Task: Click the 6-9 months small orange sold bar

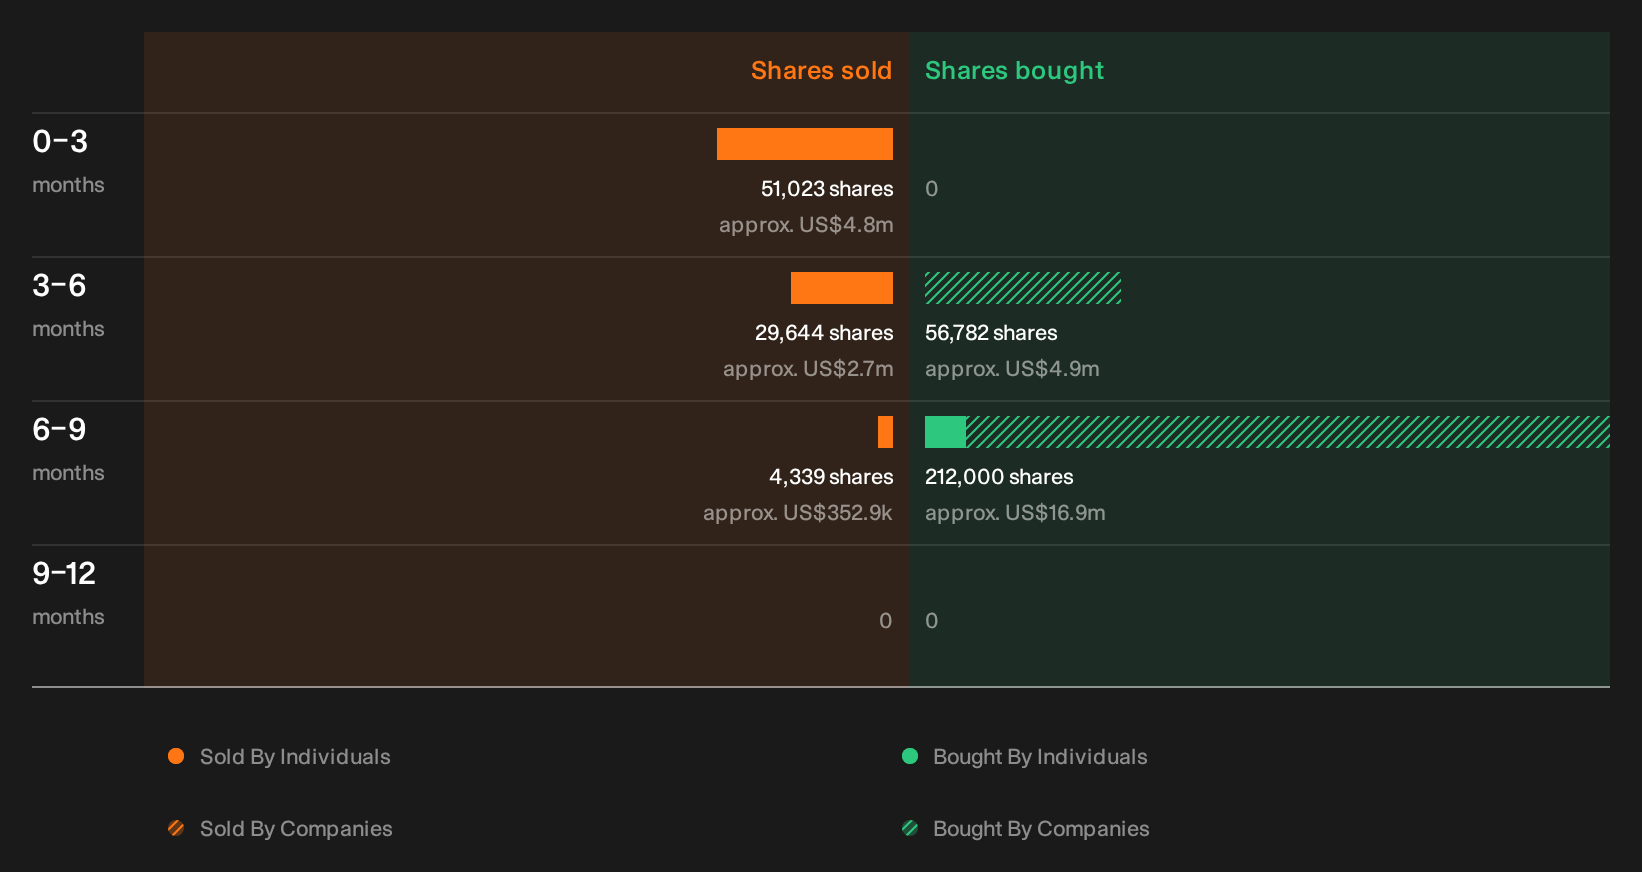Action: (x=885, y=432)
